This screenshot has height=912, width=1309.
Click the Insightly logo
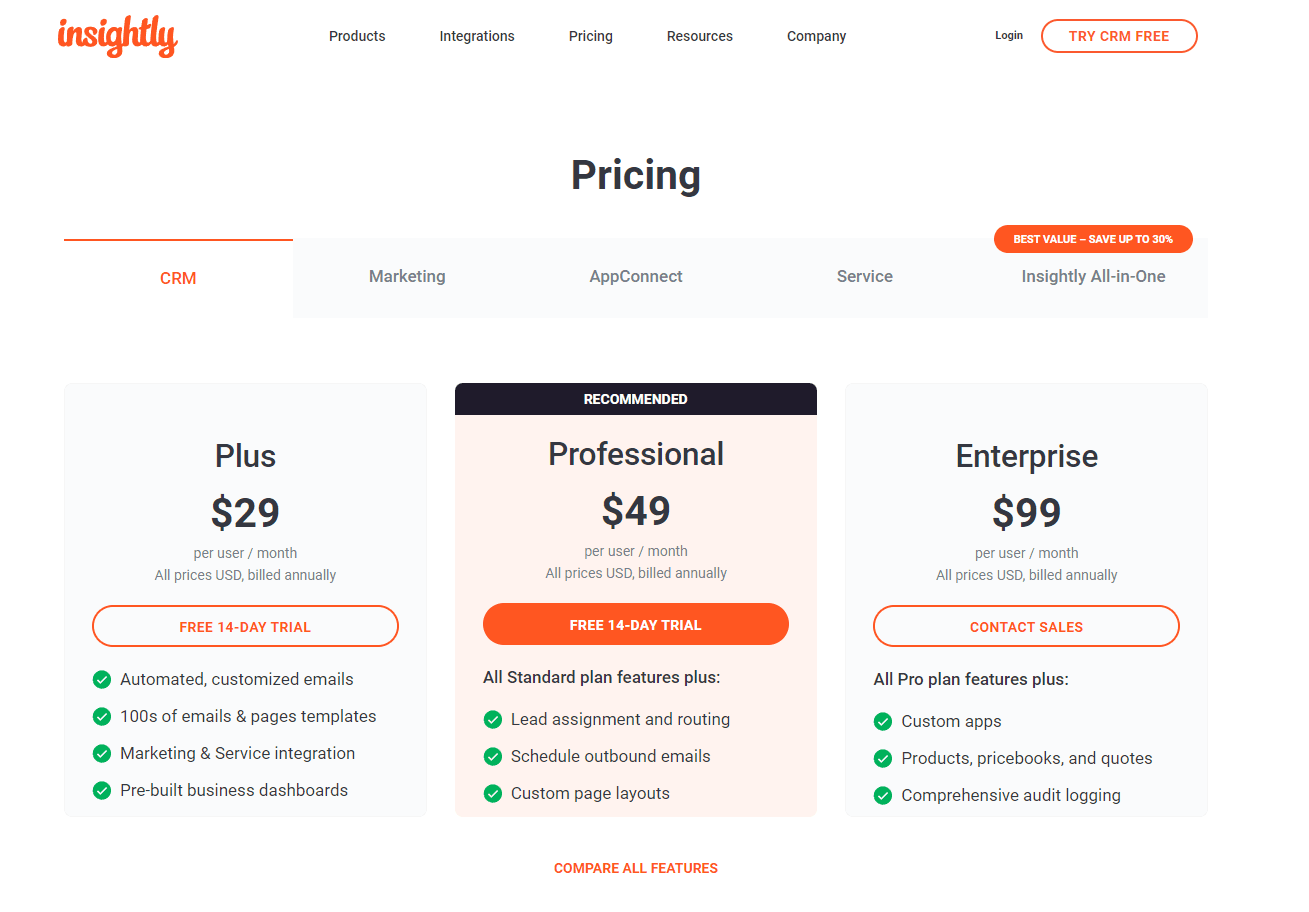tap(117, 37)
